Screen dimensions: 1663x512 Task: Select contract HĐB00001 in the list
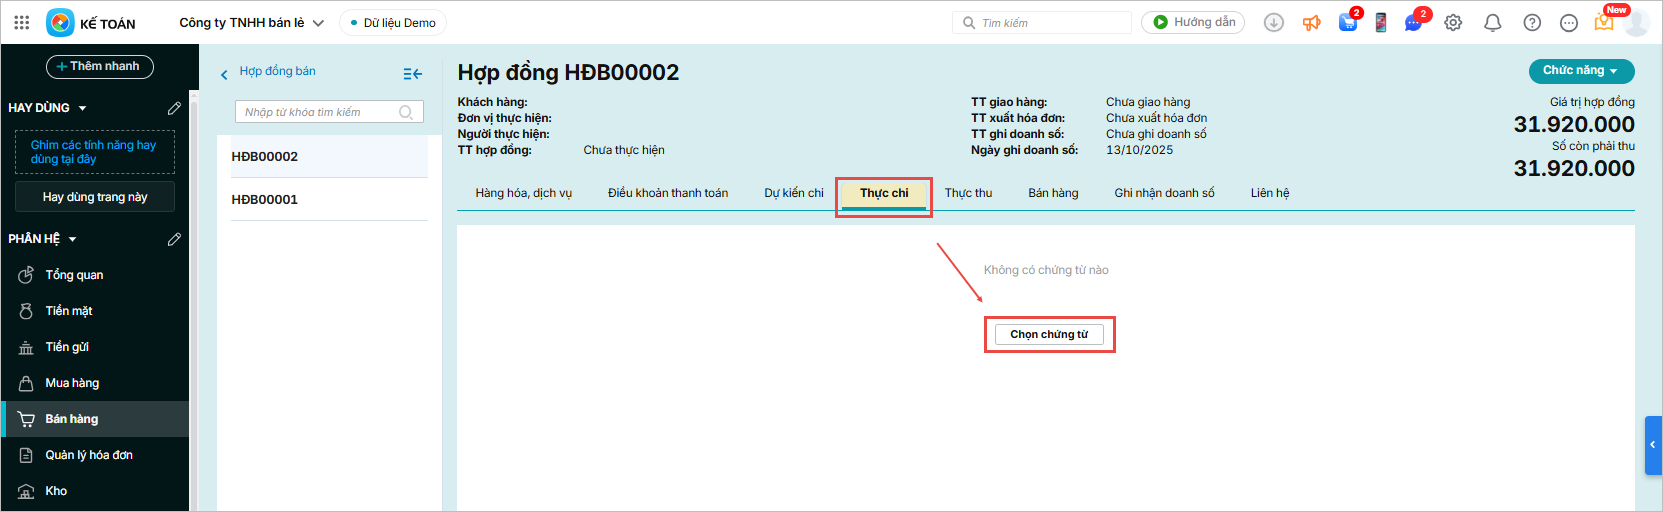click(x=265, y=199)
